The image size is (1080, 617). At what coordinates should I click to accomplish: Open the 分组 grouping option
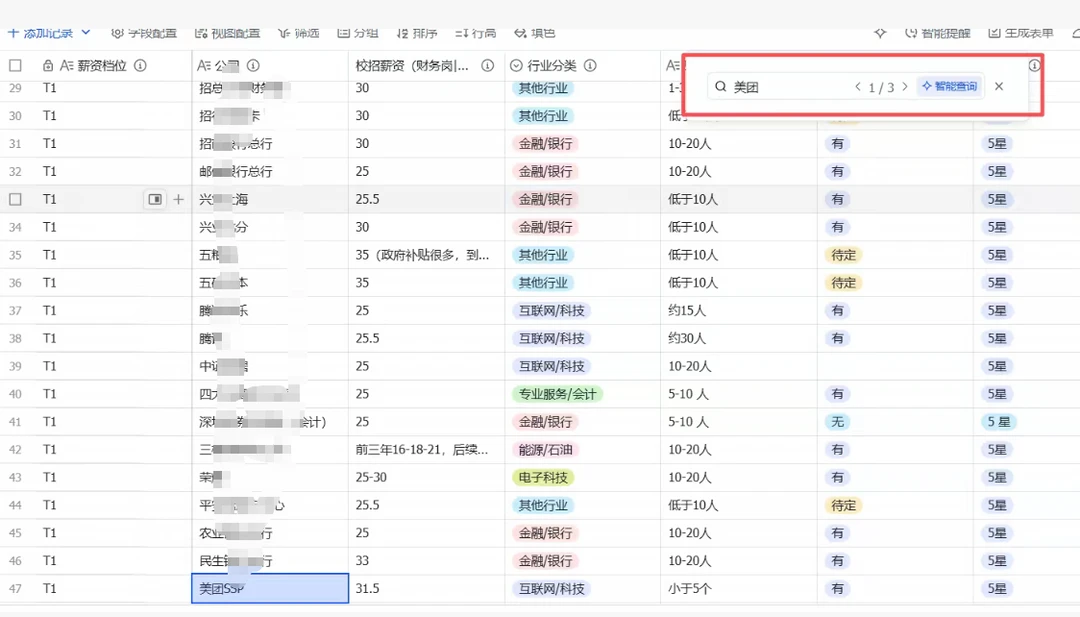(358, 33)
